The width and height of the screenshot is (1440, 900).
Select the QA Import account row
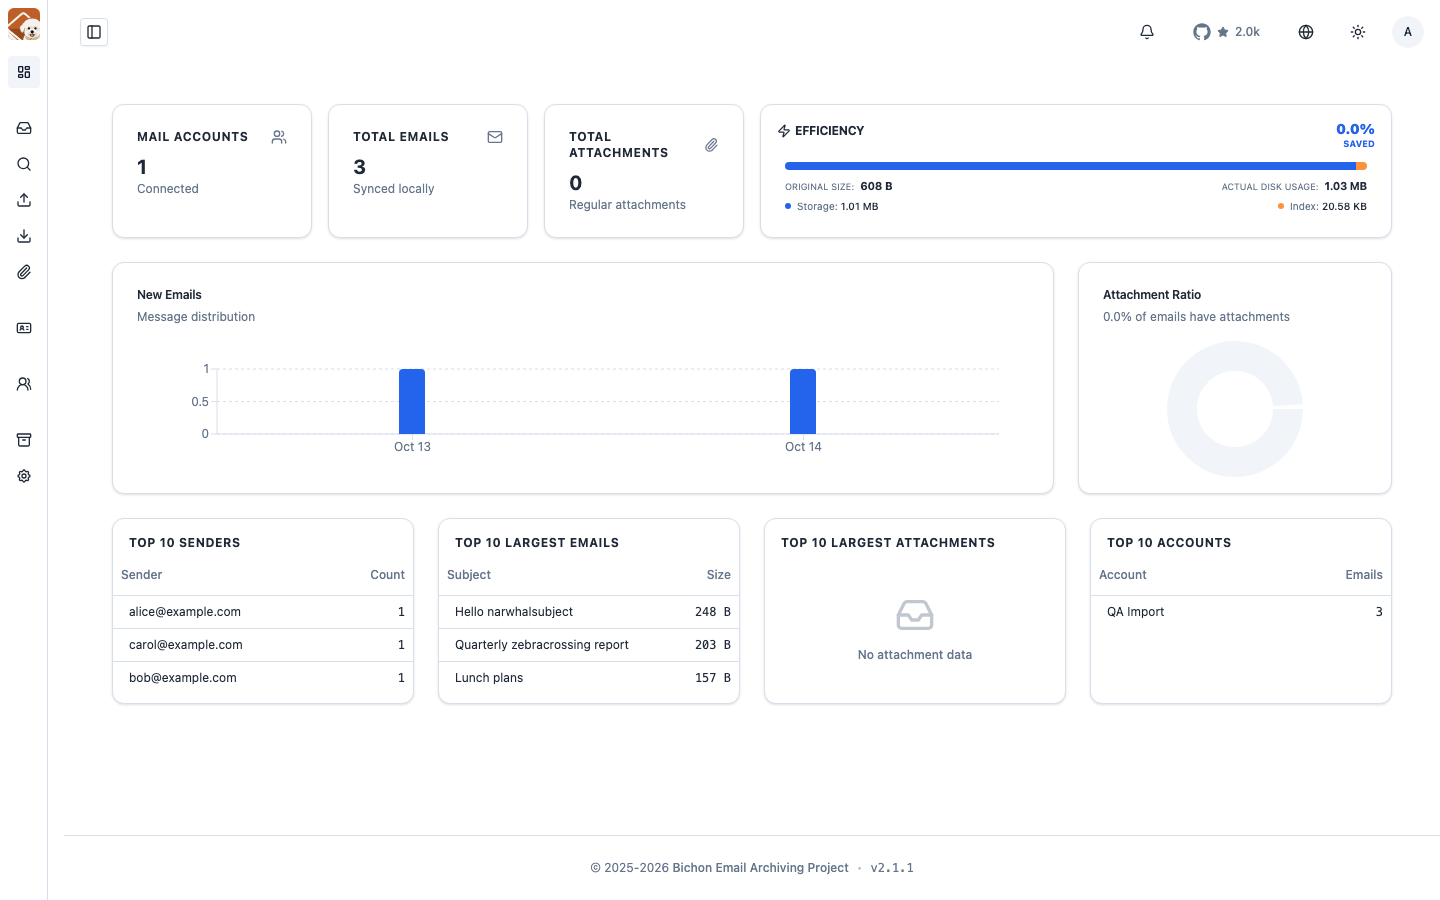(x=1241, y=612)
